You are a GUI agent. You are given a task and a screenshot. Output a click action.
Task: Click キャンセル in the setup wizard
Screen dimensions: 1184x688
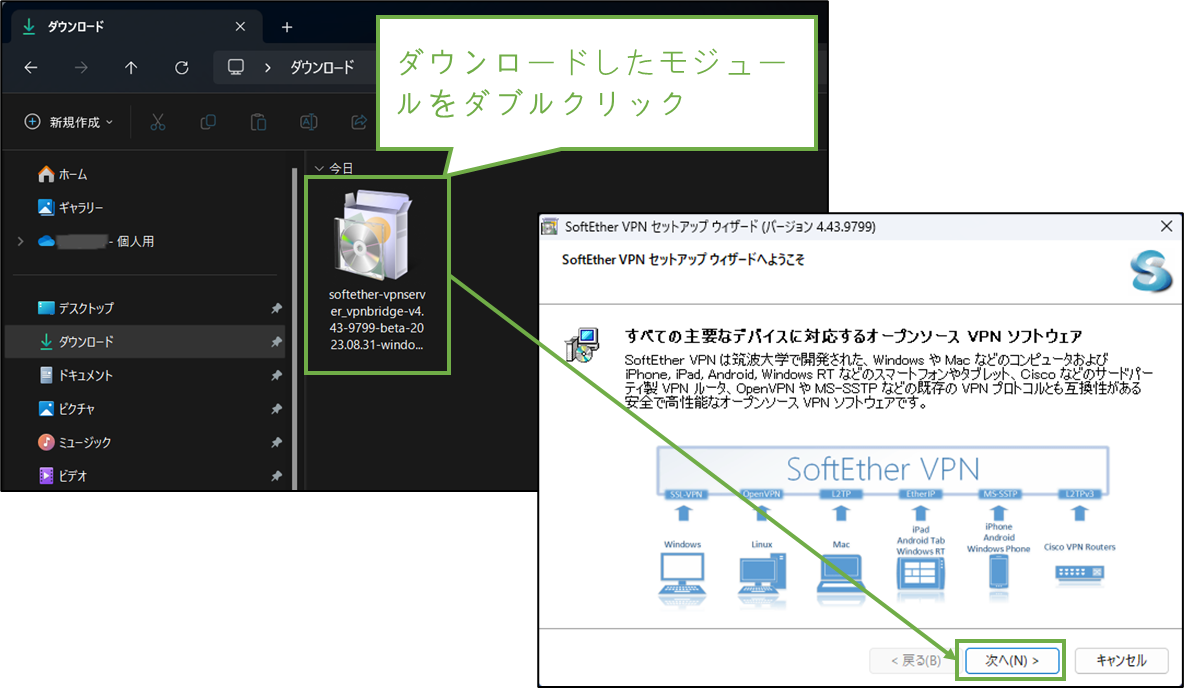[x=1121, y=660]
